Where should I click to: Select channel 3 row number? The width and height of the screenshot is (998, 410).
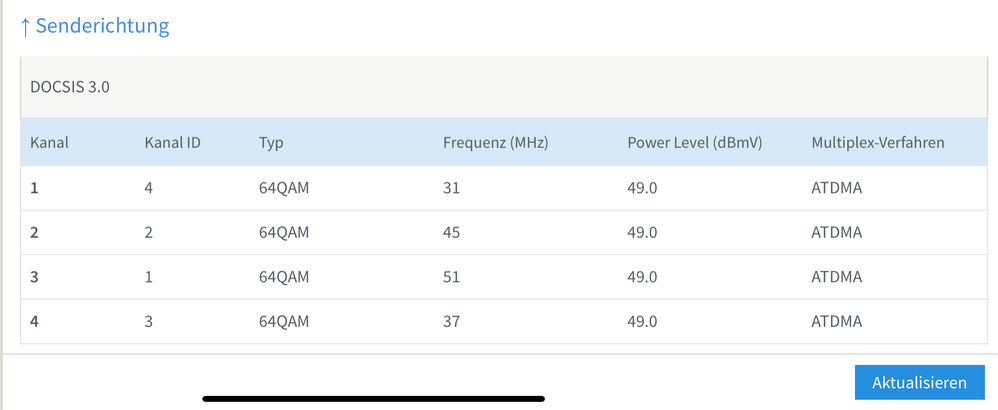click(x=35, y=276)
